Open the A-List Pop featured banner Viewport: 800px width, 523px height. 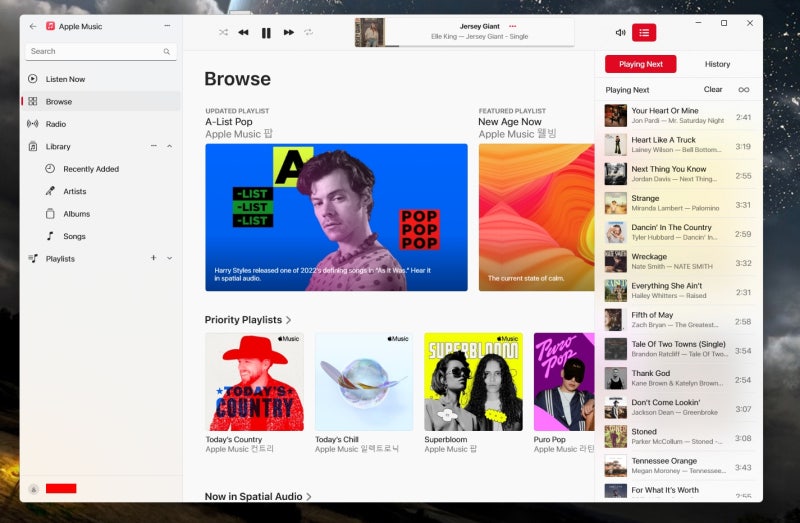tap(336, 217)
